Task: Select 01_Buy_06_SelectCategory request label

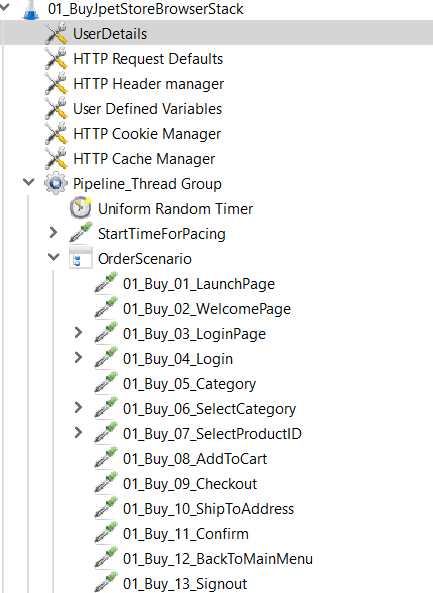Action: tap(210, 409)
